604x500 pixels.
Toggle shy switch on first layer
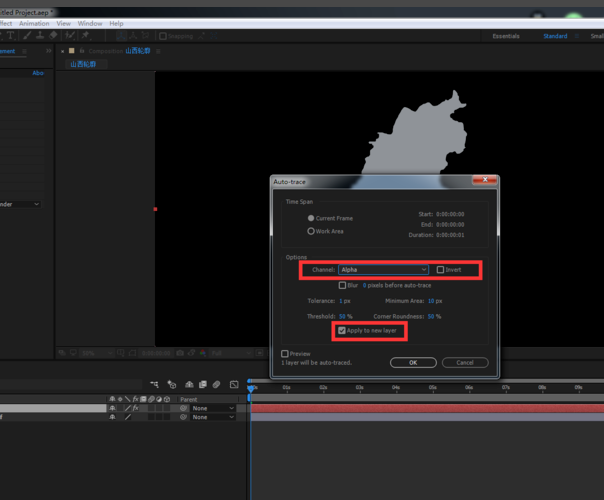point(112,408)
